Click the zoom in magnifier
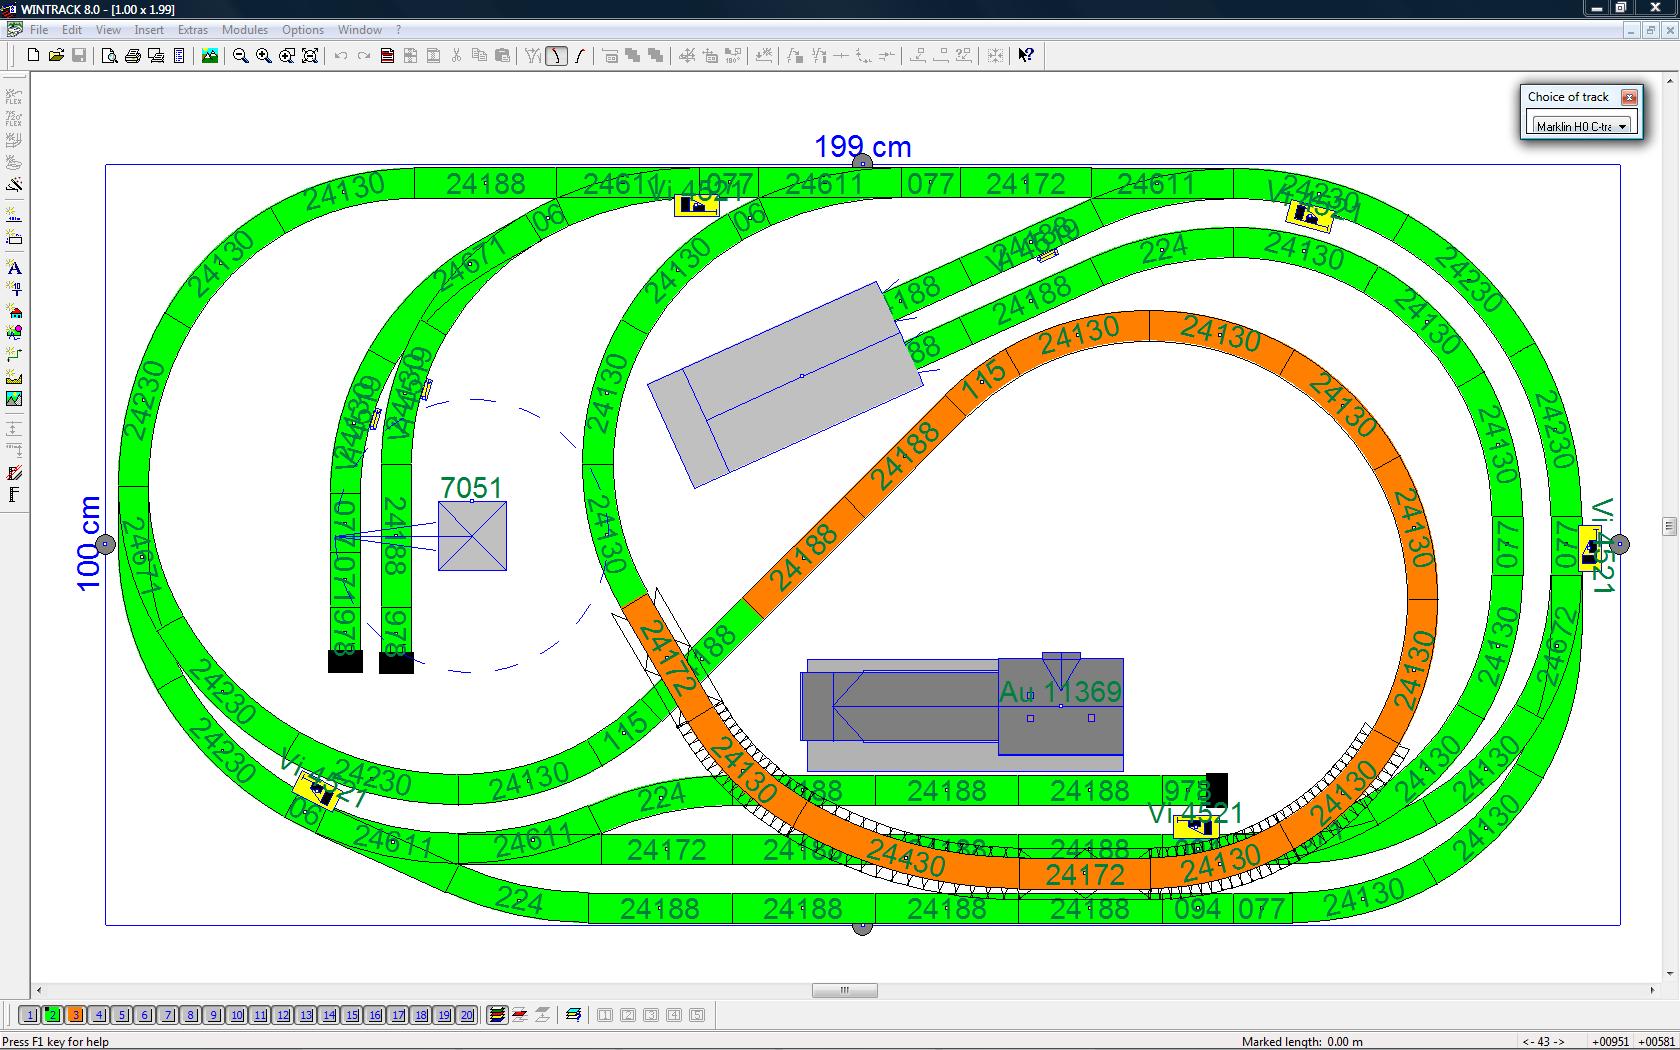This screenshot has width=1680, height=1050. coord(264,56)
